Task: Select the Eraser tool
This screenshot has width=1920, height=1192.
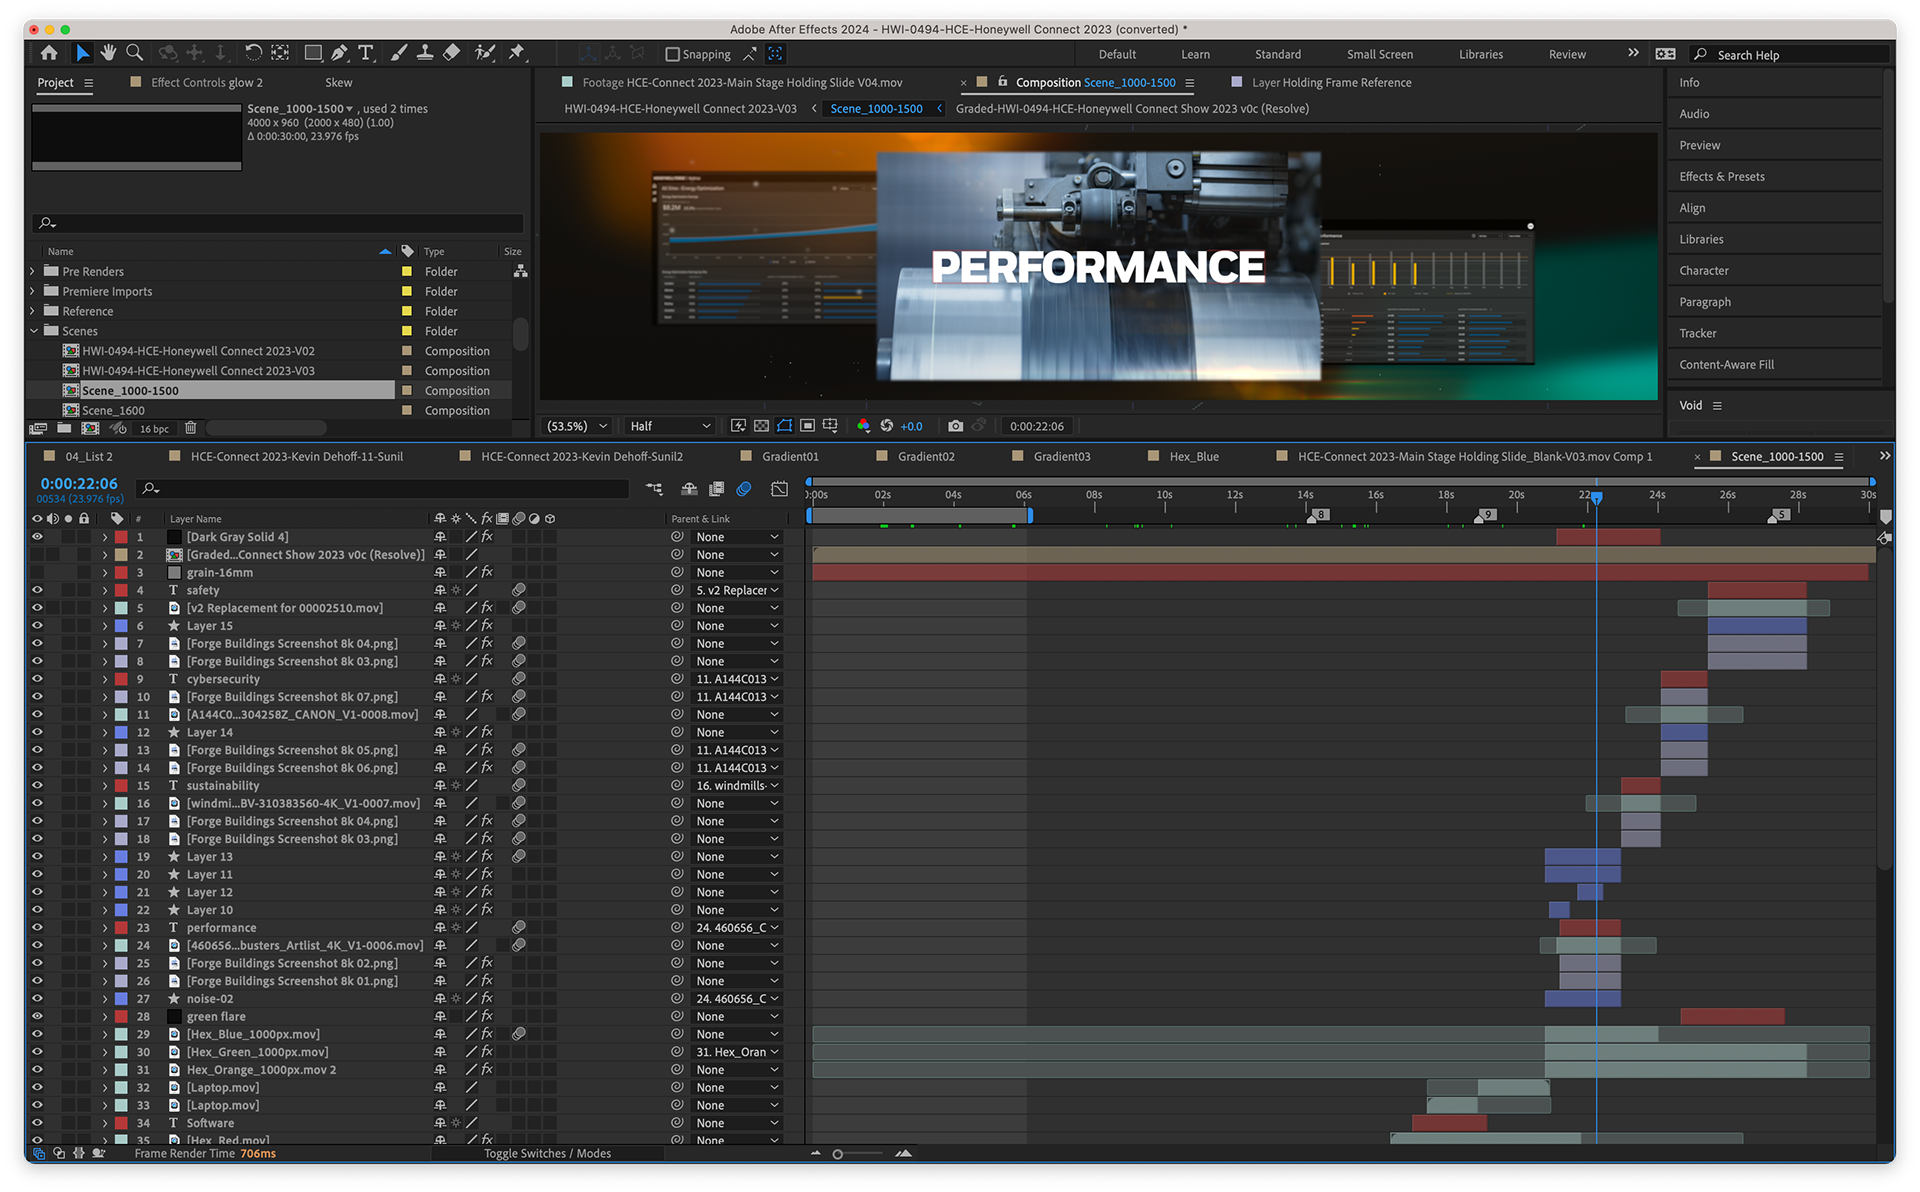Action: pyautogui.click(x=452, y=53)
